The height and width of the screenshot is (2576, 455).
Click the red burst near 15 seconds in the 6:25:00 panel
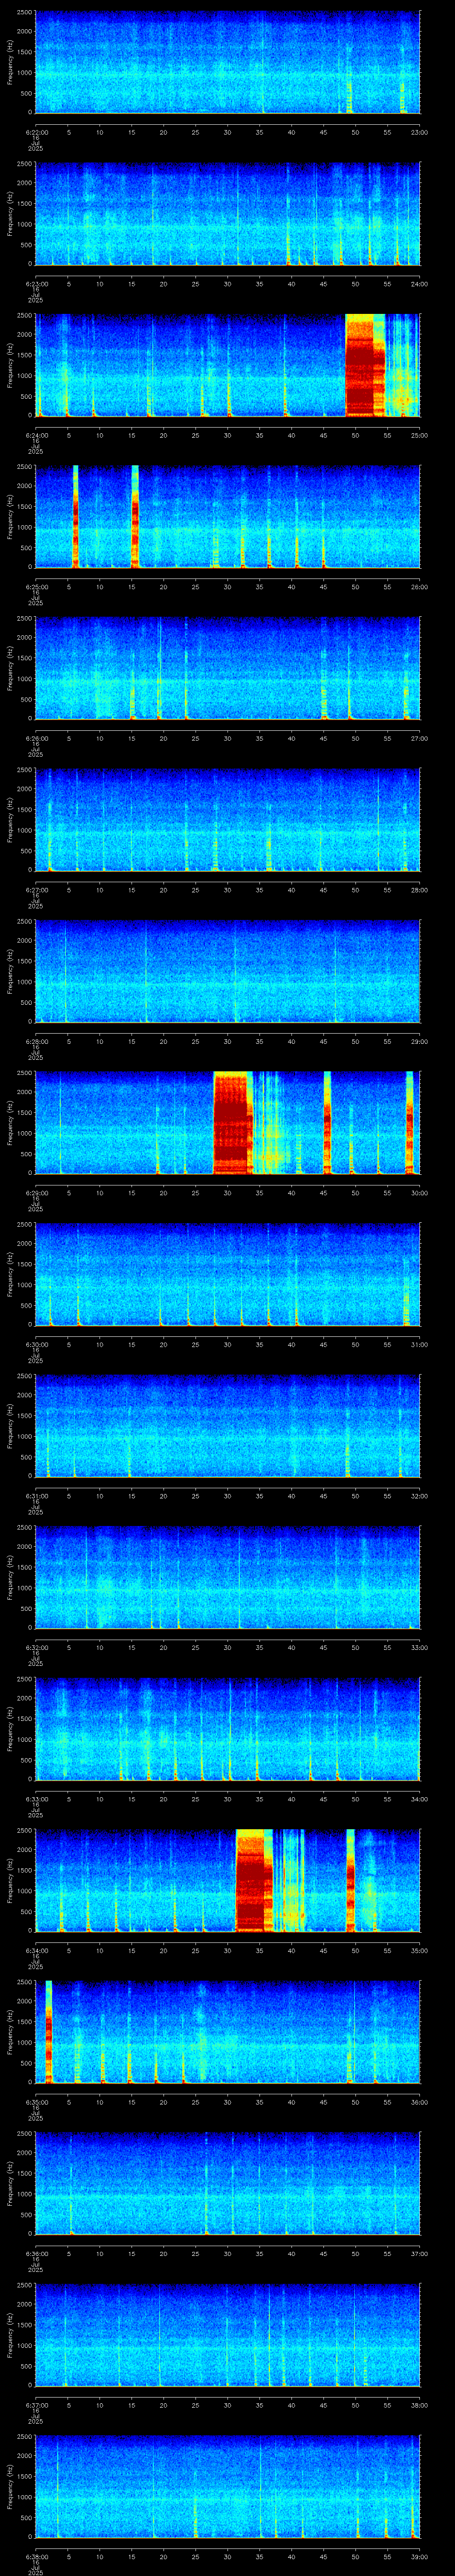click(x=135, y=517)
